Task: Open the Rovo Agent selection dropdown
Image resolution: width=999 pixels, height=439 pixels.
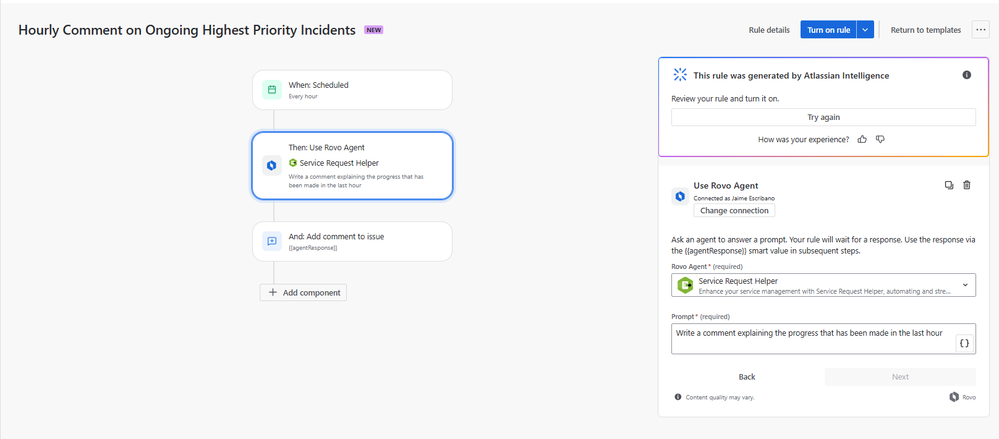Action: (823, 285)
